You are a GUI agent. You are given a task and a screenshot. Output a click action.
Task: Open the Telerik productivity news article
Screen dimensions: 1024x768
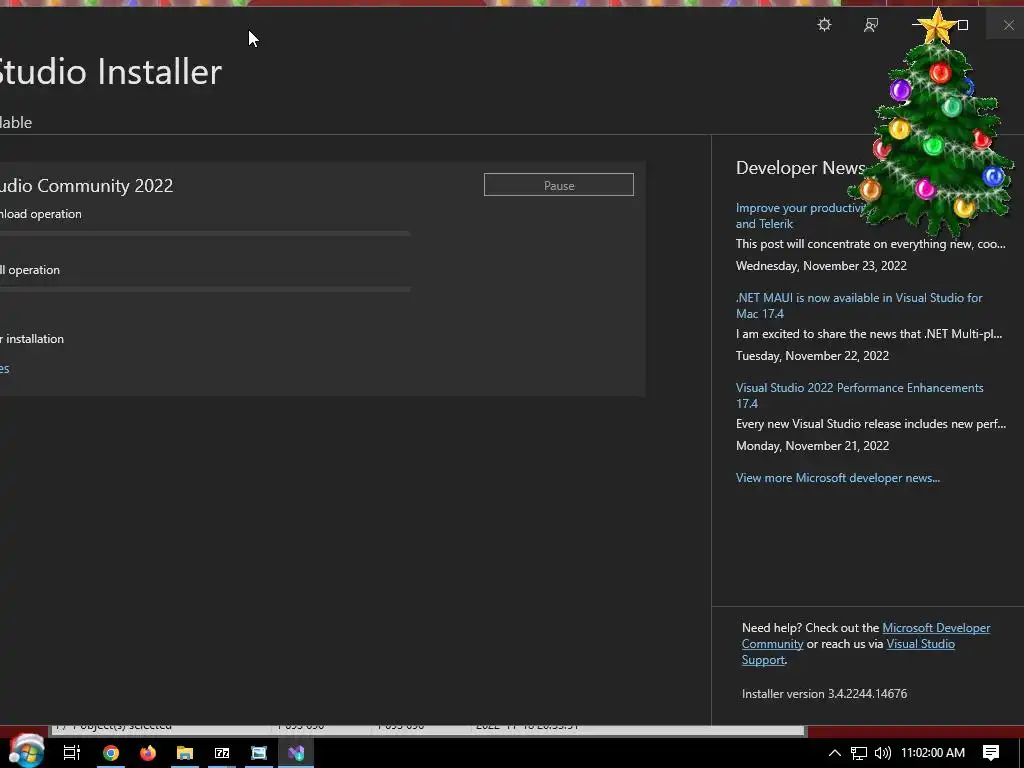[801, 216]
